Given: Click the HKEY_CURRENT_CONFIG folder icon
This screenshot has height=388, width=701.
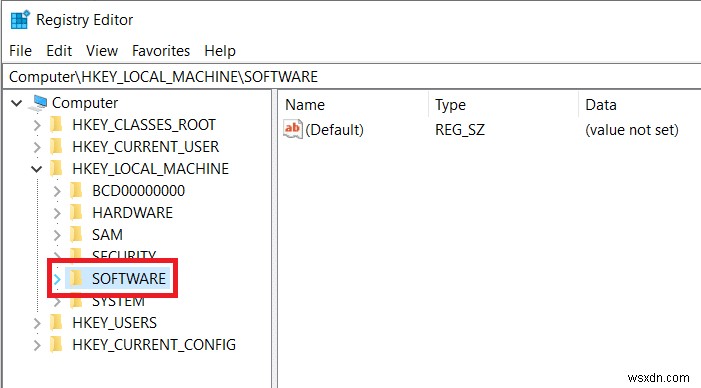Looking at the screenshot, I should pyautogui.click(x=56, y=344).
